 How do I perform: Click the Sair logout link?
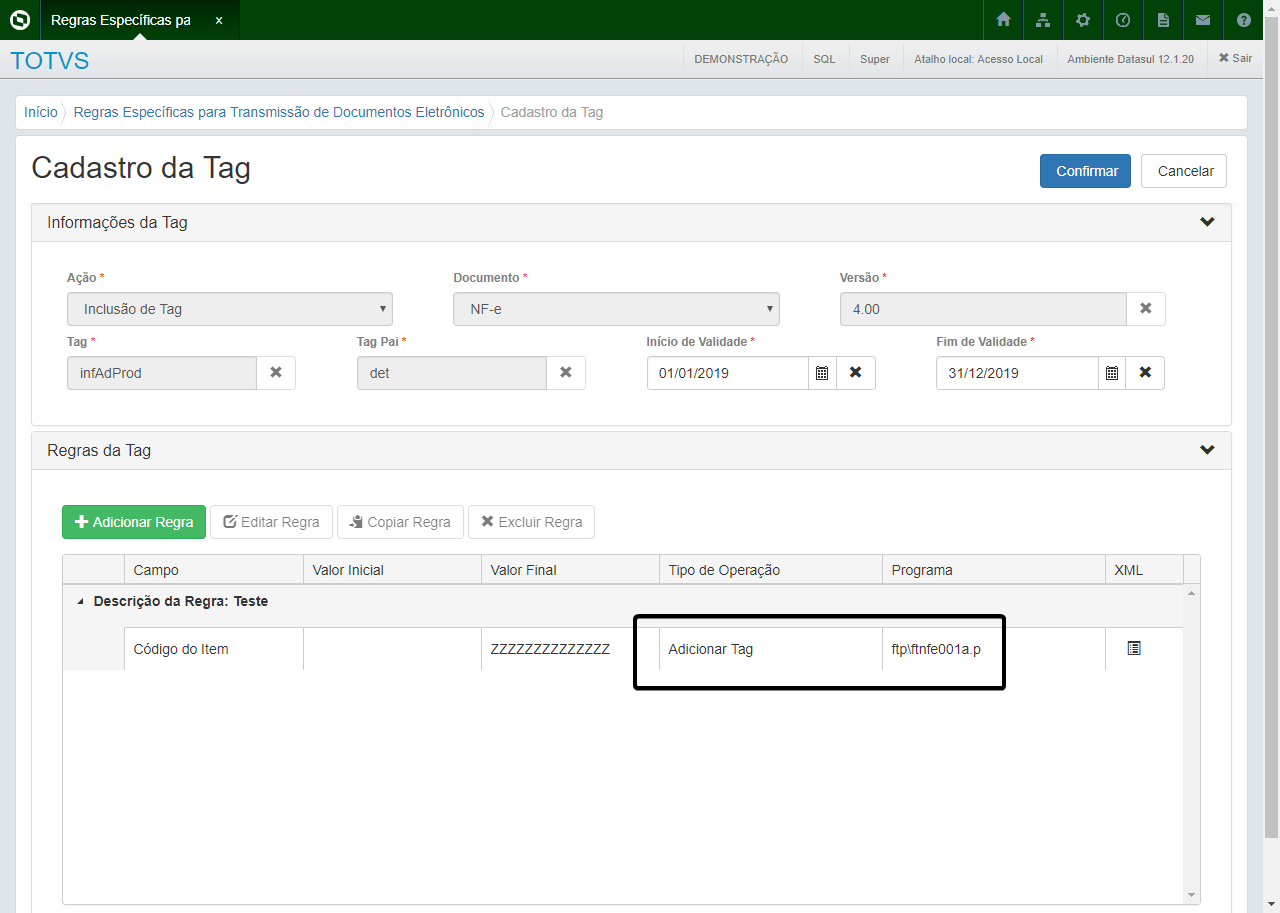[x=1235, y=59]
